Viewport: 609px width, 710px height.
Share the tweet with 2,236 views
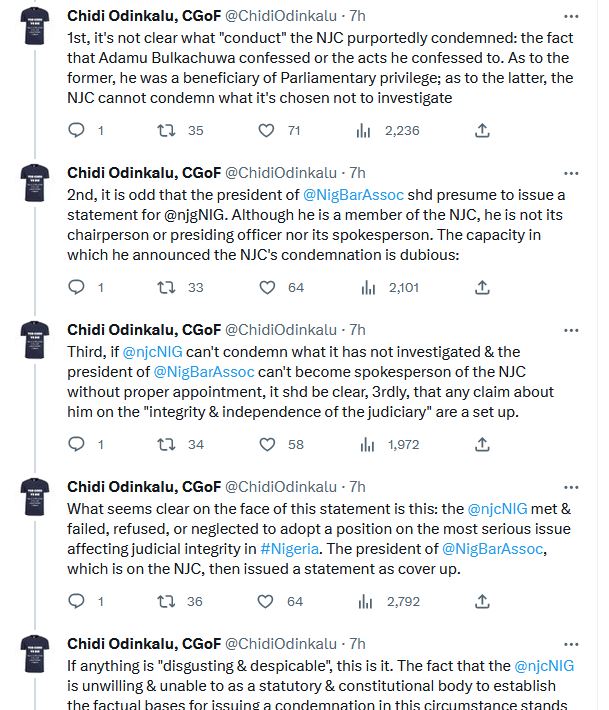482,130
